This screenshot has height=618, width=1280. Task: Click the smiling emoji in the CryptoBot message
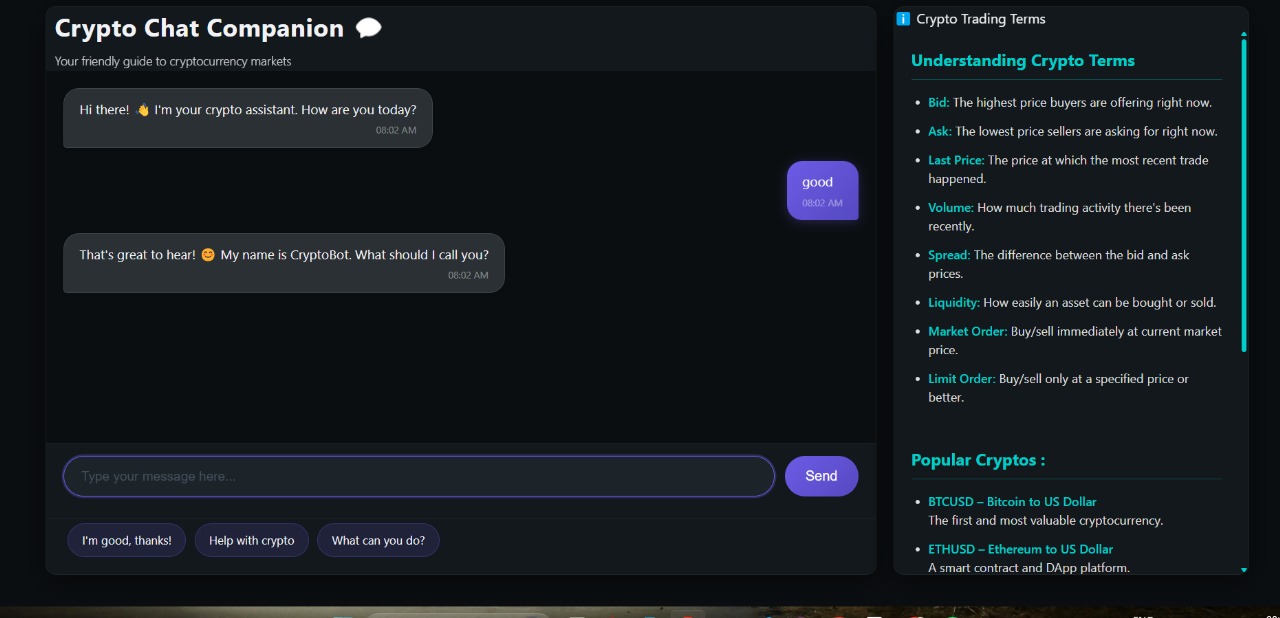[208, 255]
